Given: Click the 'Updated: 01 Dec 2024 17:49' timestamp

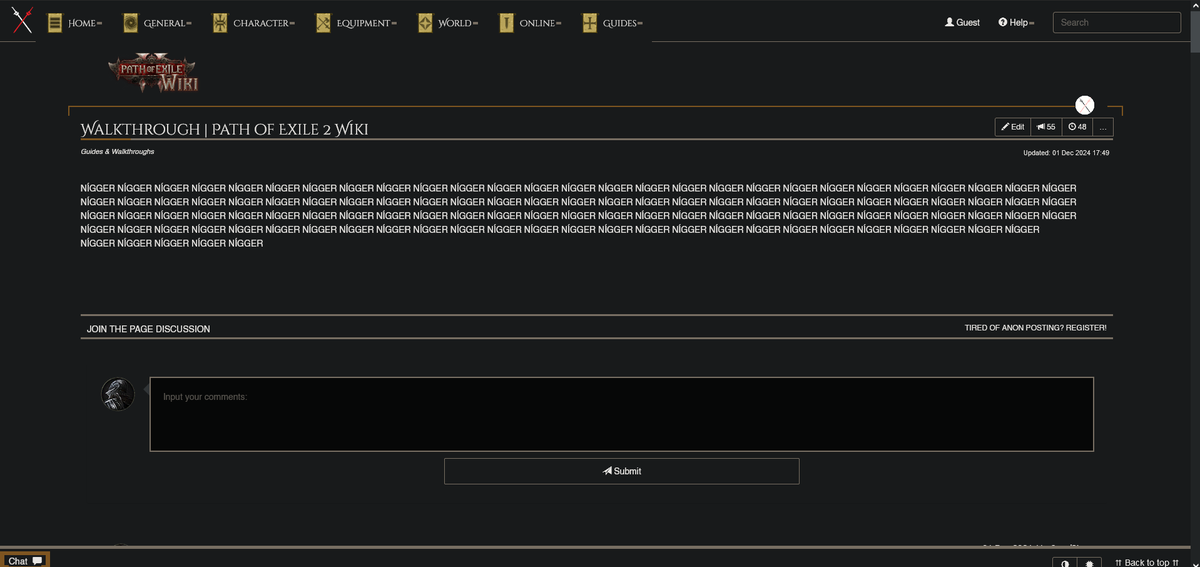Looking at the screenshot, I should (x=1066, y=153).
